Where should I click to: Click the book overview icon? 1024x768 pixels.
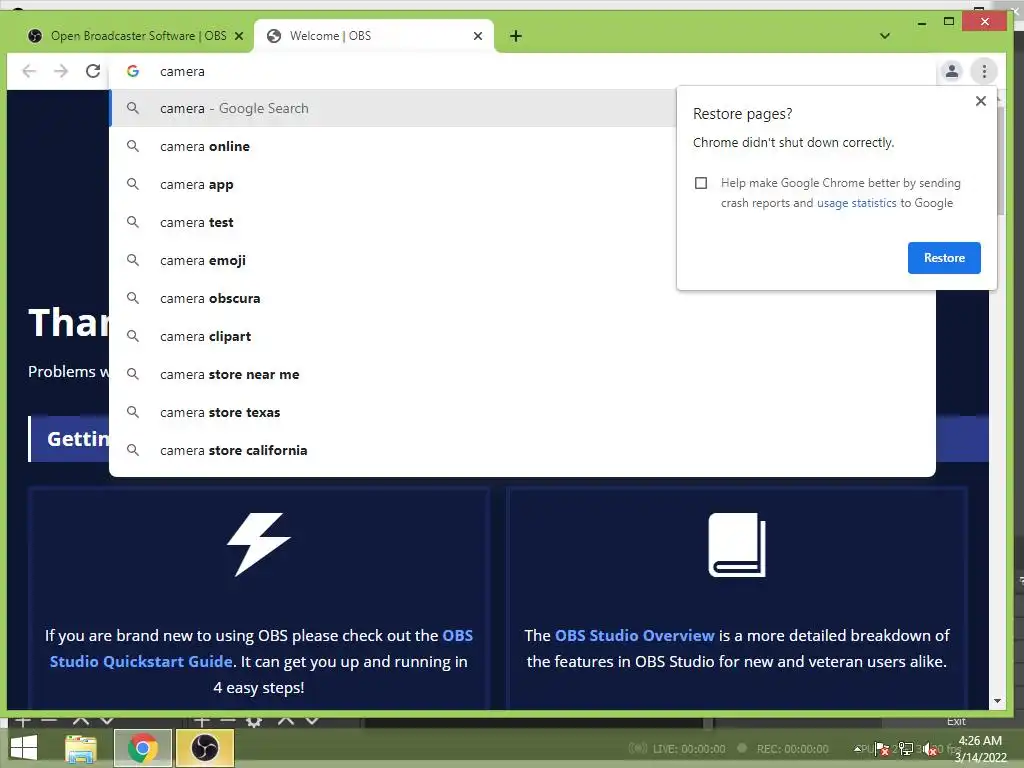tap(737, 545)
